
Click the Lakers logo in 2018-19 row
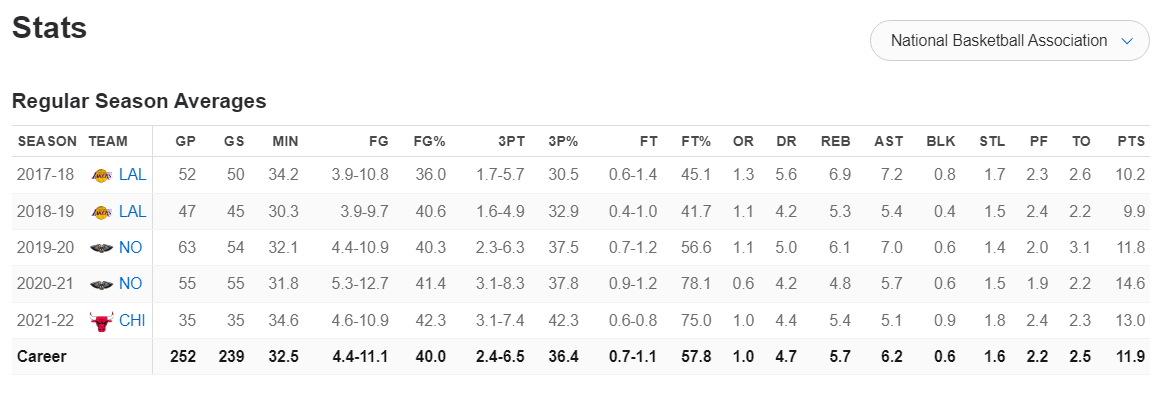pyautogui.click(x=101, y=211)
